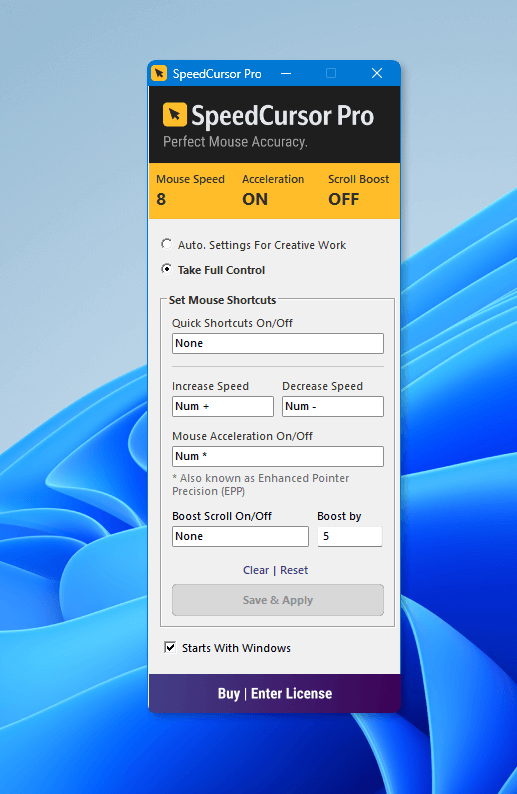Image resolution: width=517 pixels, height=794 pixels.
Task: Click the Clear link
Action: point(256,570)
